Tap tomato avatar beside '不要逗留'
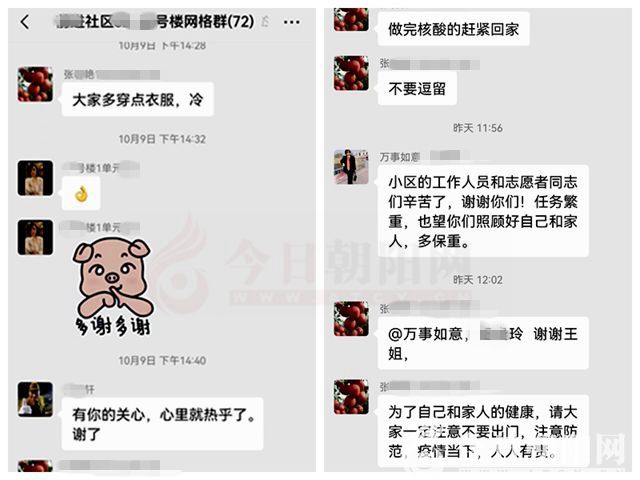The image size is (640, 480). tap(351, 73)
